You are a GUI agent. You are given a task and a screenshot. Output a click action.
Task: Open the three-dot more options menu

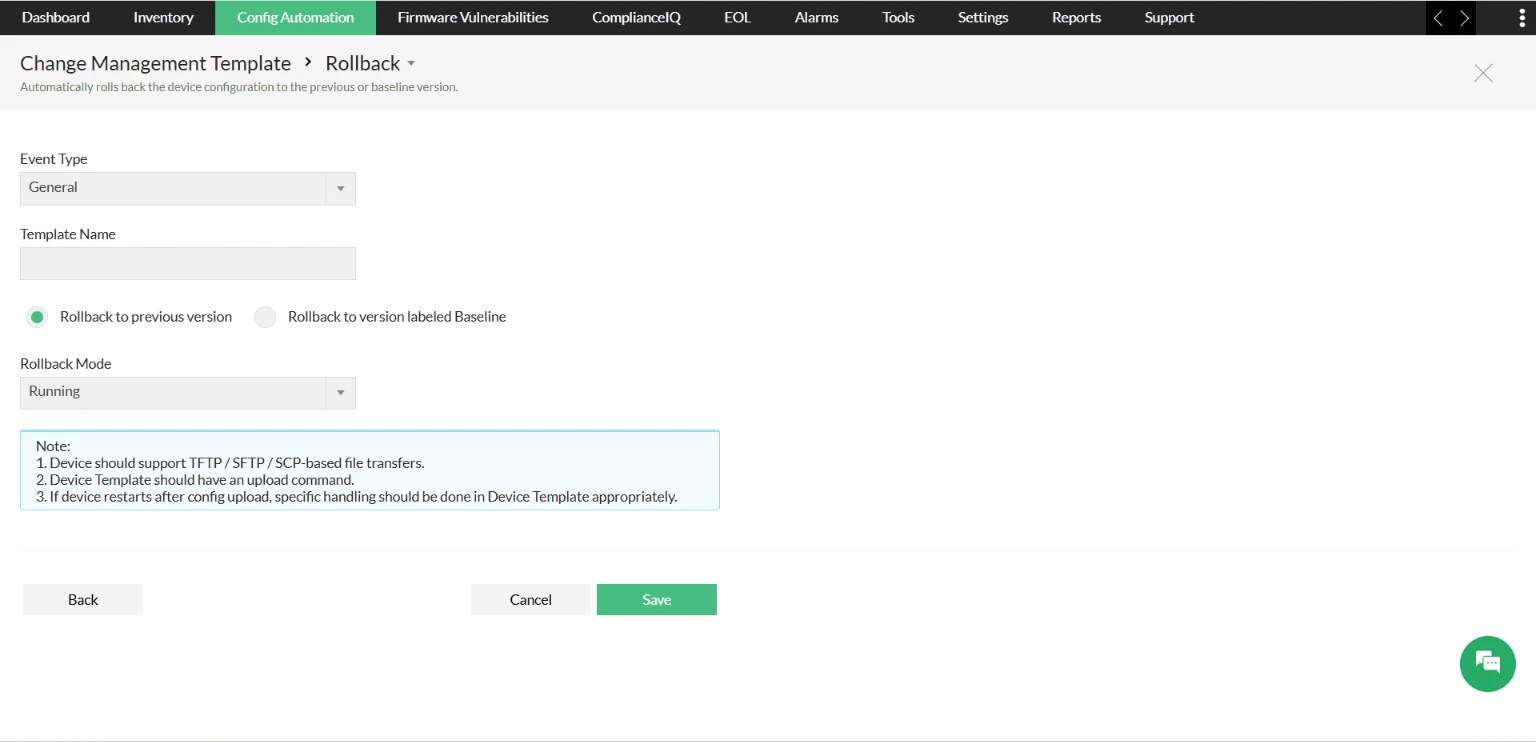tap(1522, 18)
